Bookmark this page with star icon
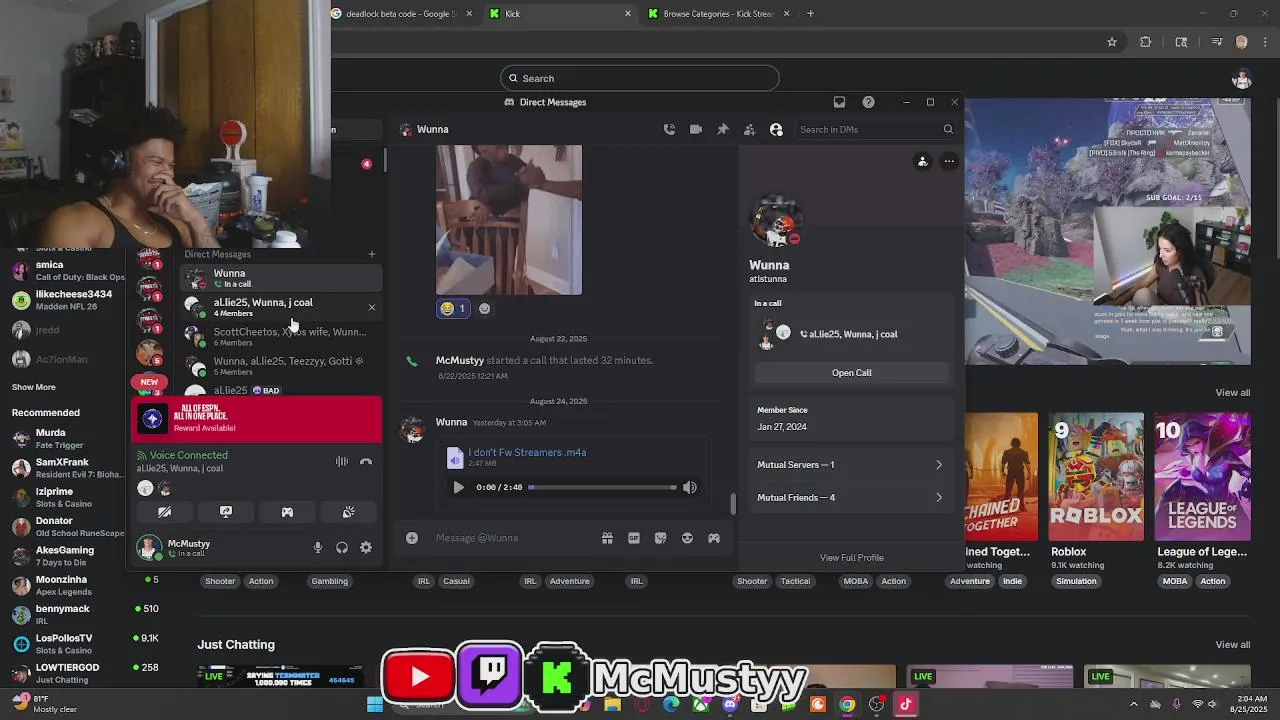The width and height of the screenshot is (1280, 720). point(1111,42)
